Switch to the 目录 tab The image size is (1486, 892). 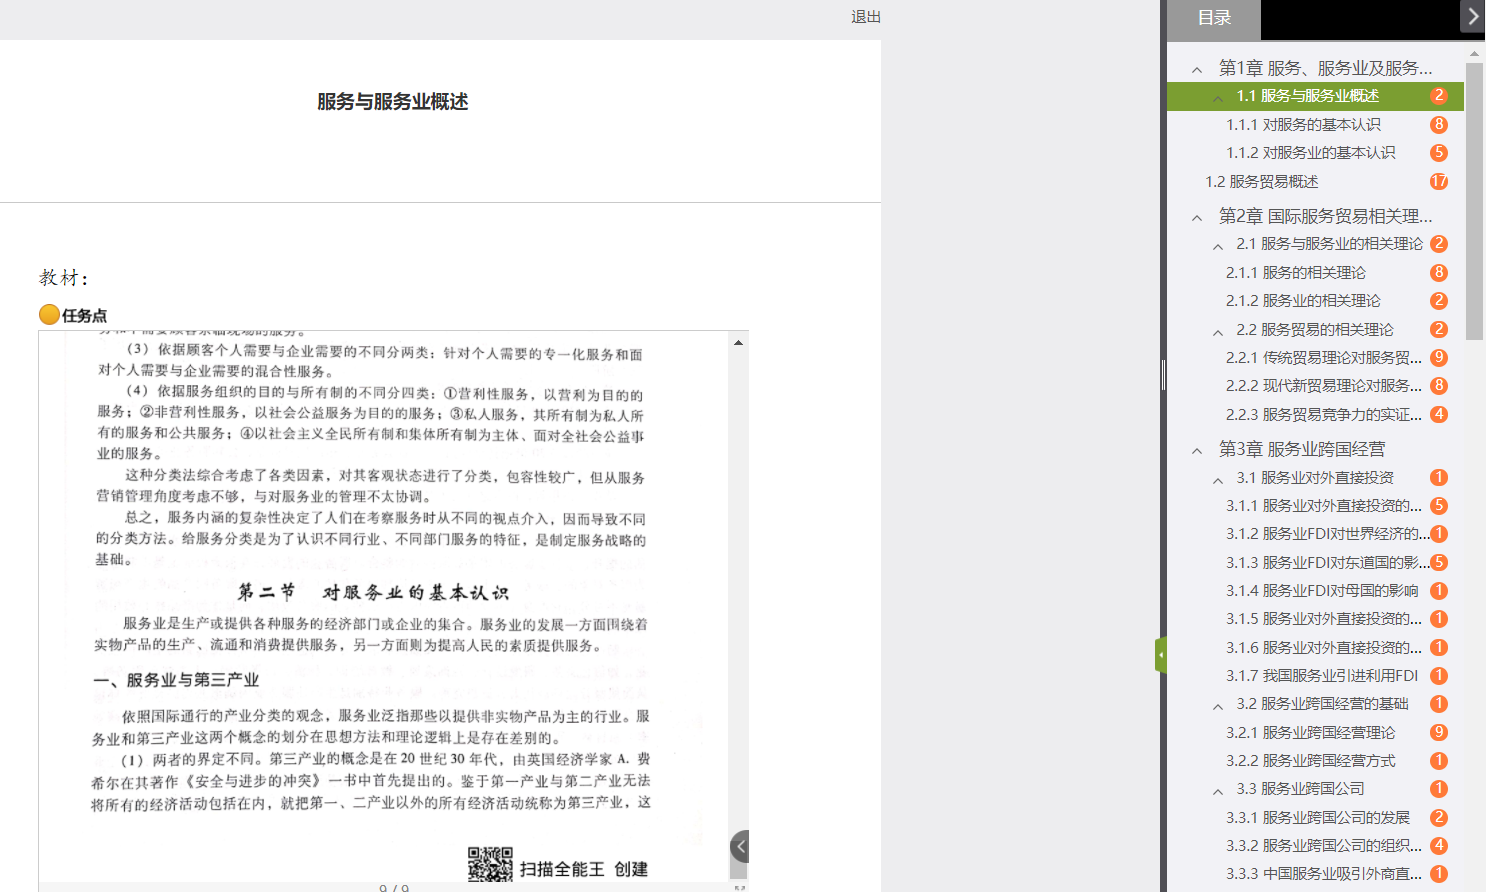coord(1214,18)
